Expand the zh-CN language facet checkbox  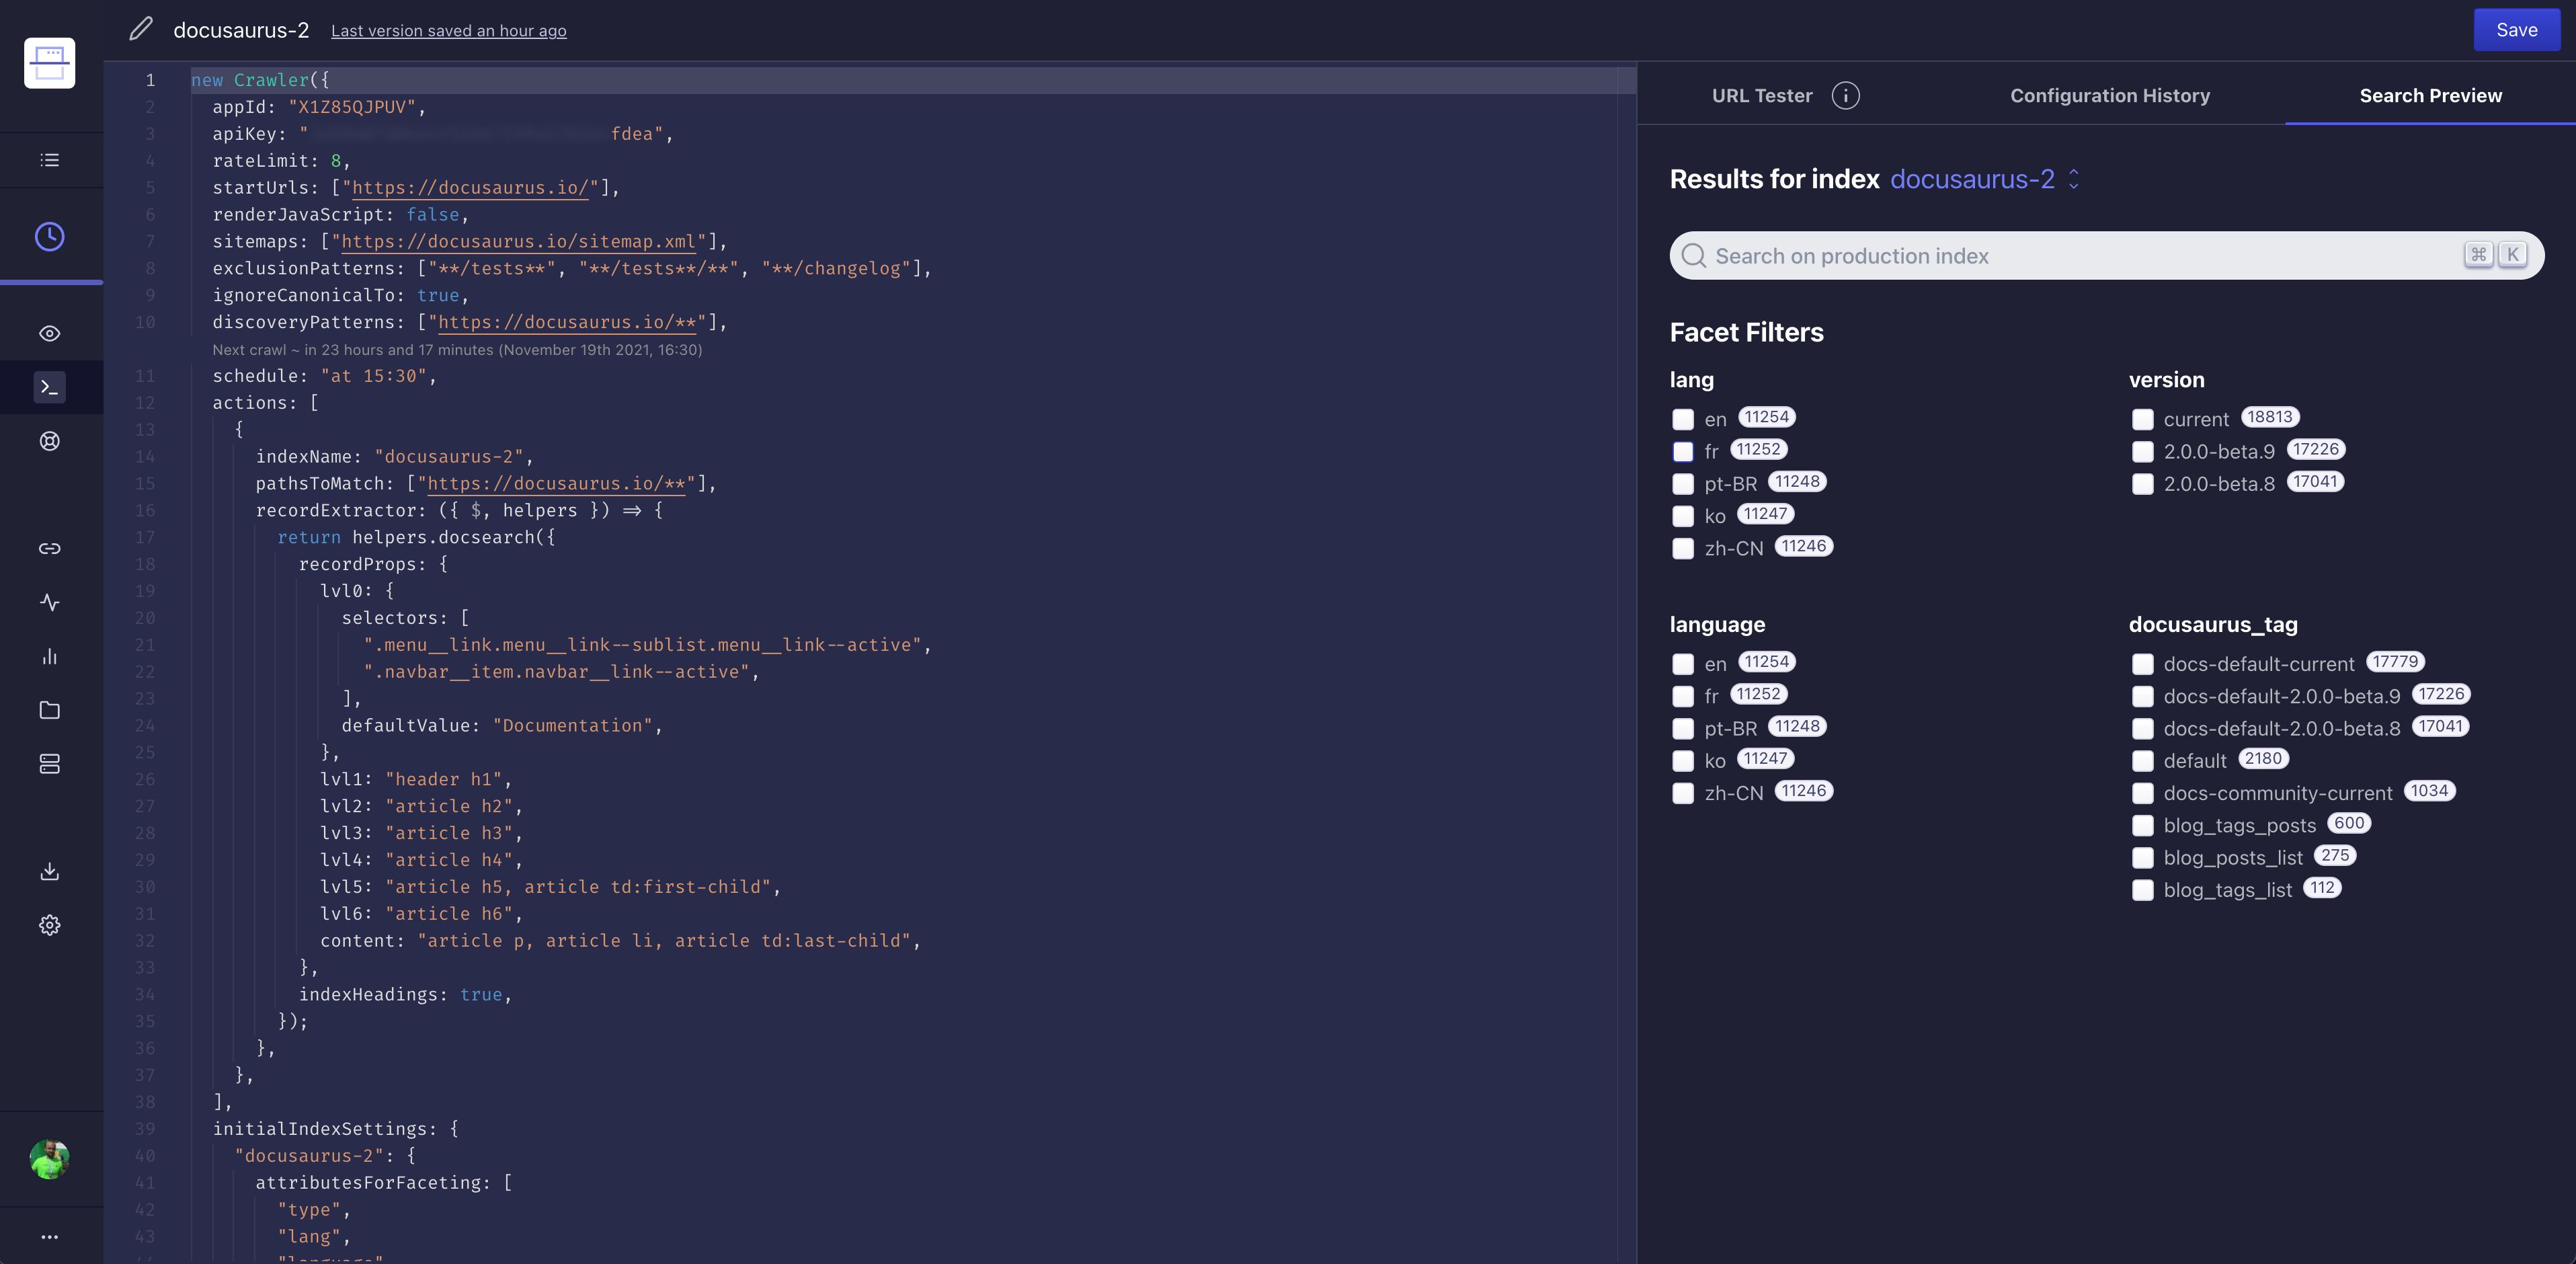[1683, 793]
